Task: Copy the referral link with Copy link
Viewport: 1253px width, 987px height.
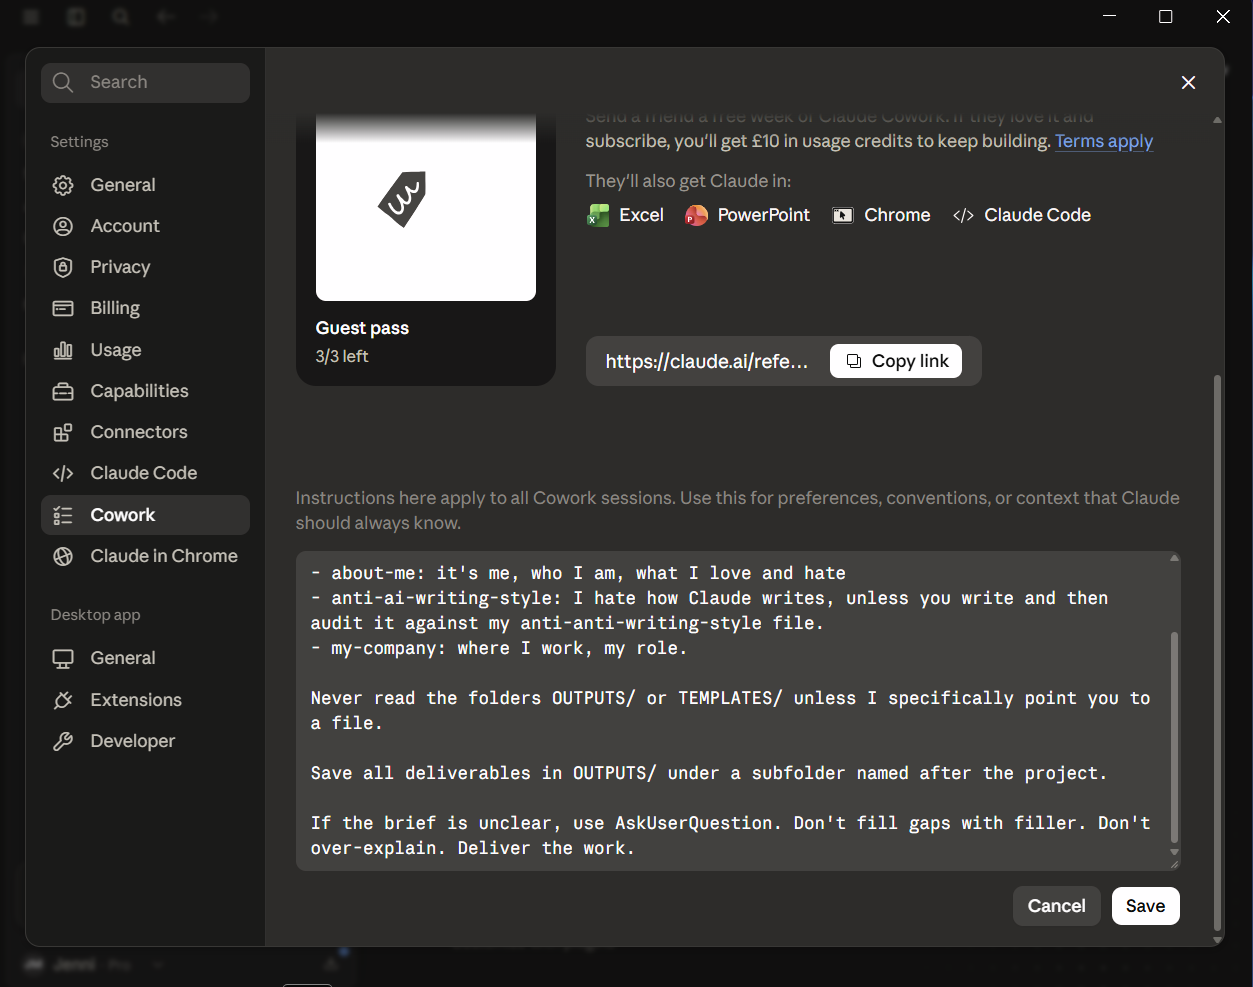Action: (x=896, y=361)
